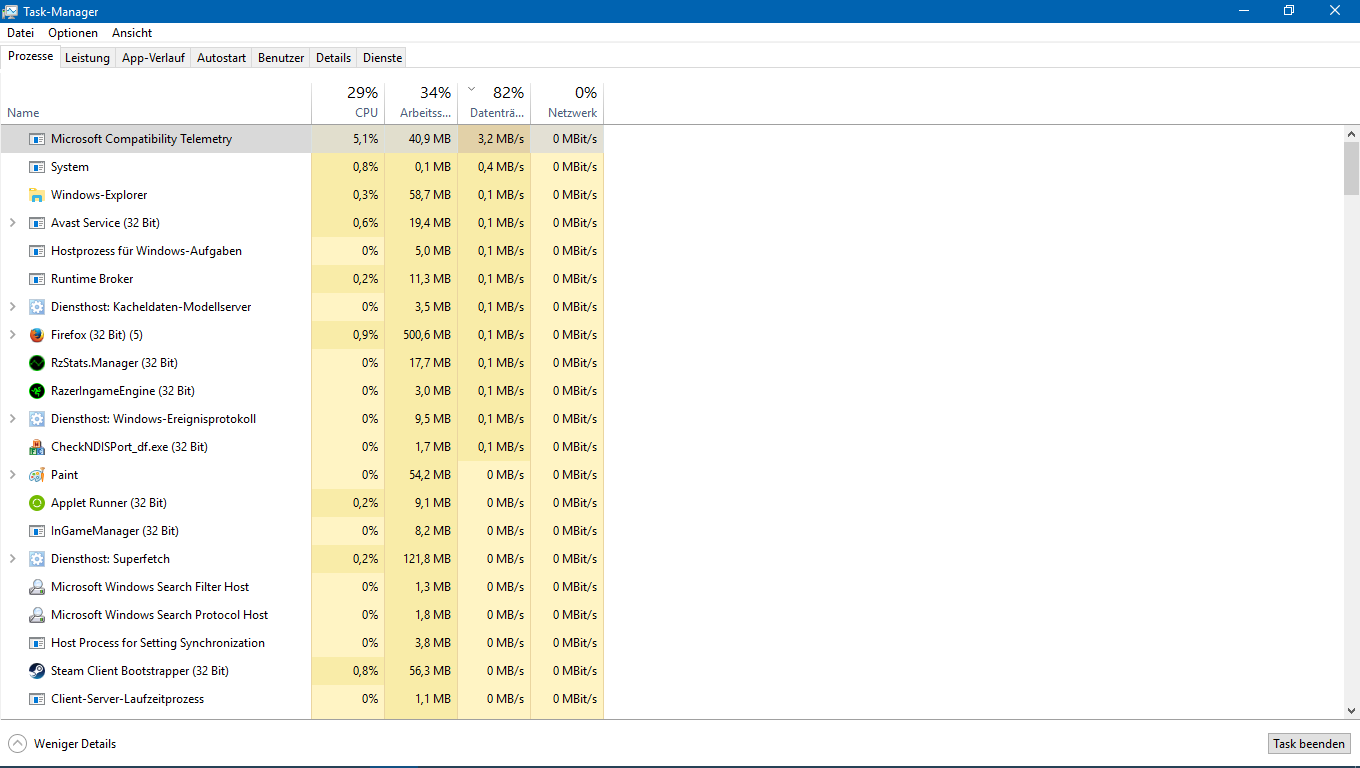Image resolution: width=1360 pixels, height=768 pixels.
Task: Sort by the Name column header
Action: pyautogui.click(x=156, y=102)
